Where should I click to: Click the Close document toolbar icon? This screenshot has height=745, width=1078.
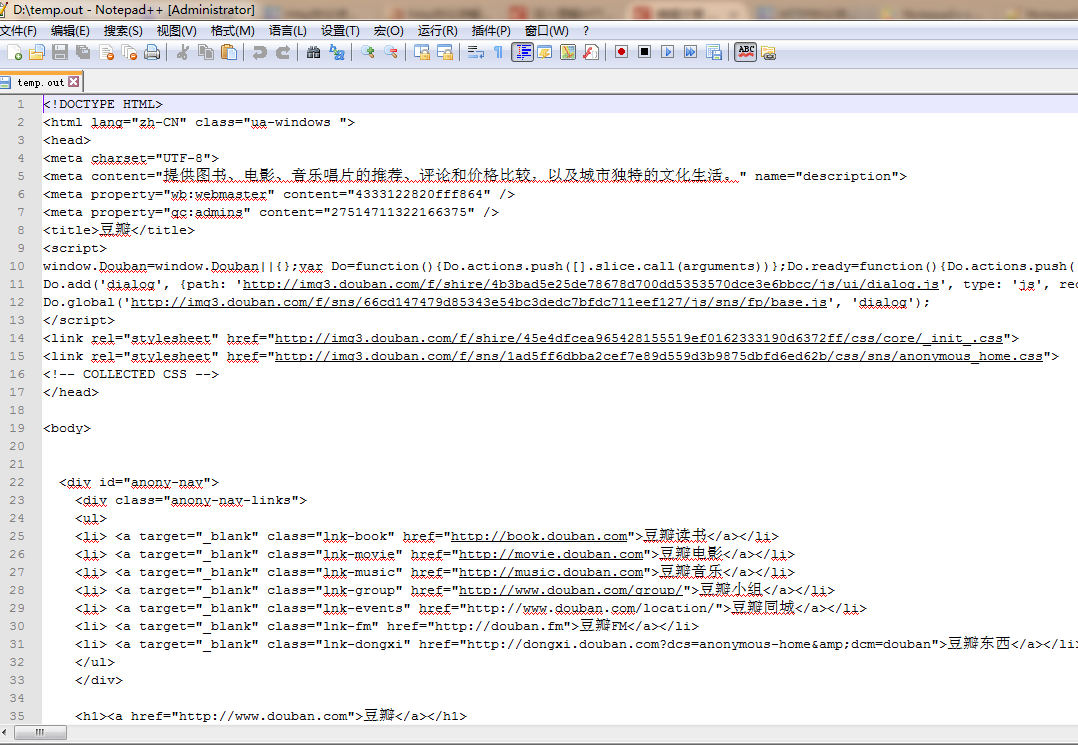tap(107, 52)
